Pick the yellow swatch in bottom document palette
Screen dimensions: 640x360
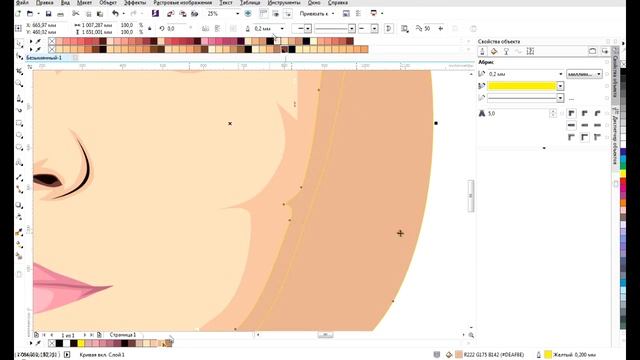(x=81, y=343)
